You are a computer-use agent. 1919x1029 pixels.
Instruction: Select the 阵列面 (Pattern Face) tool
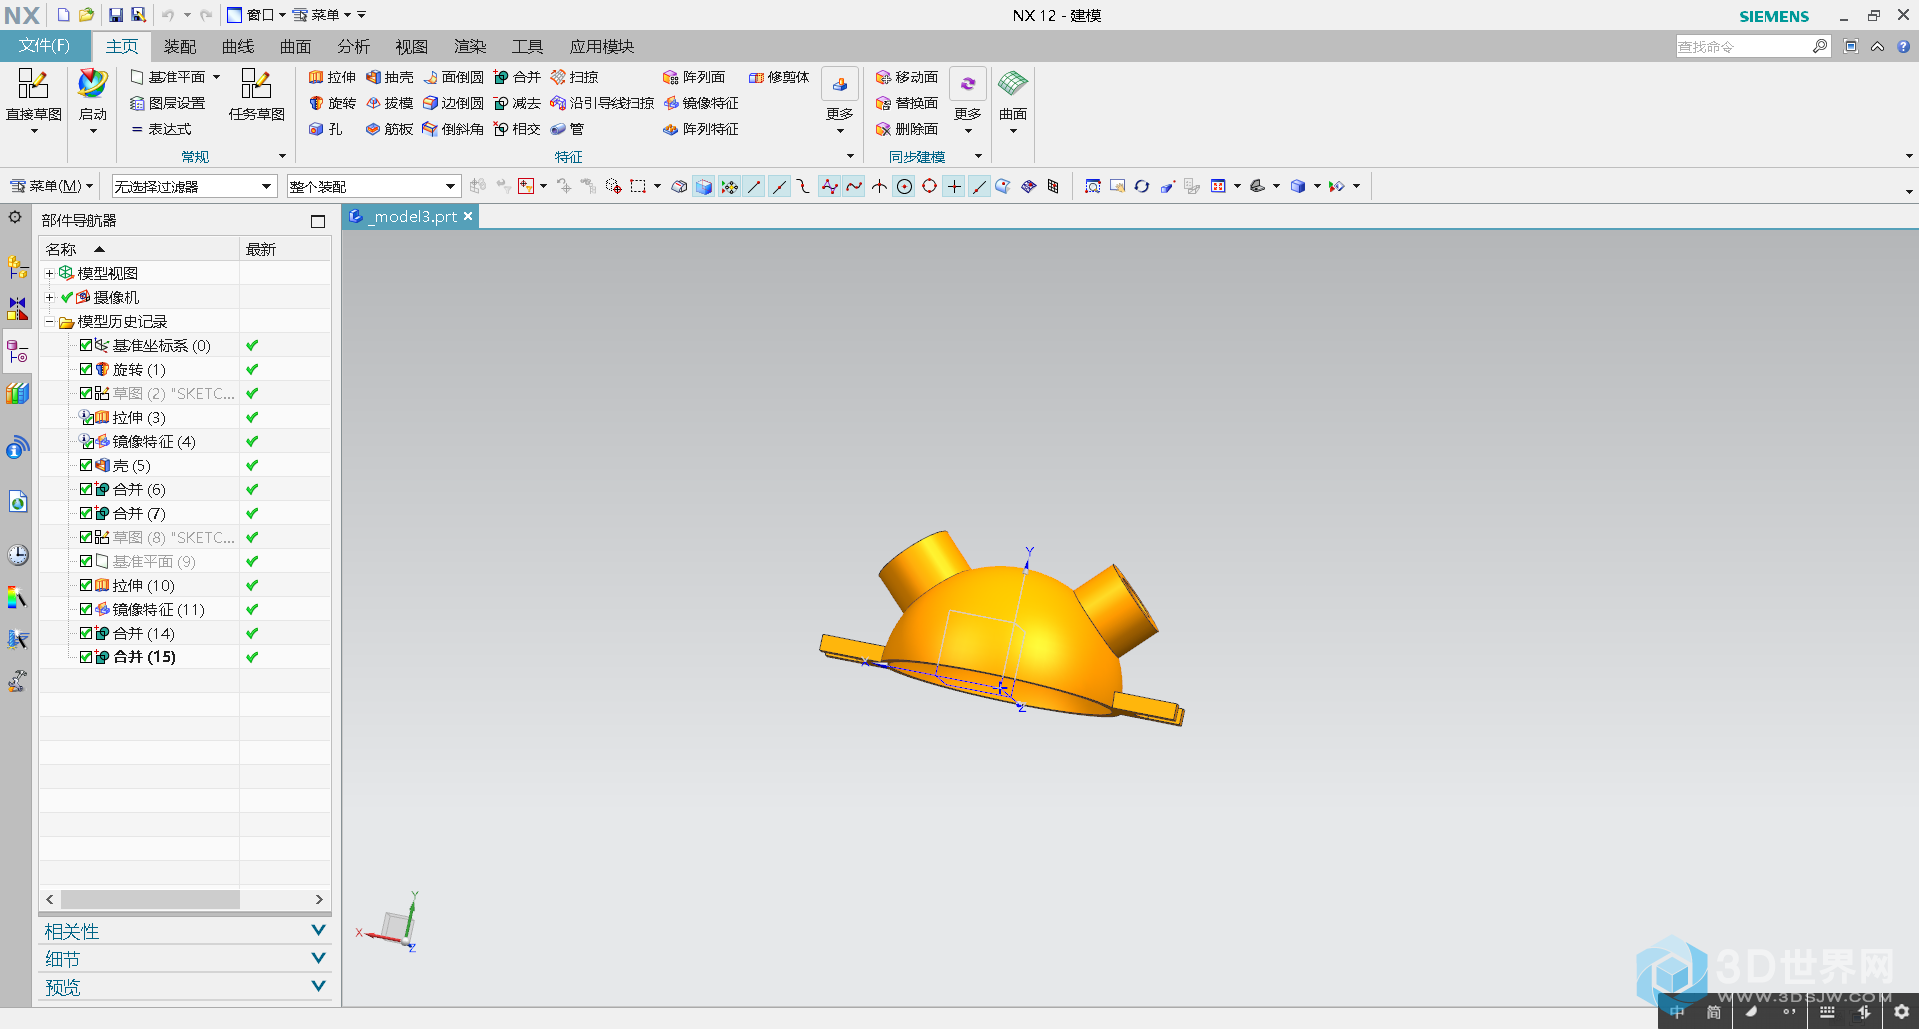[x=694, y=77]
